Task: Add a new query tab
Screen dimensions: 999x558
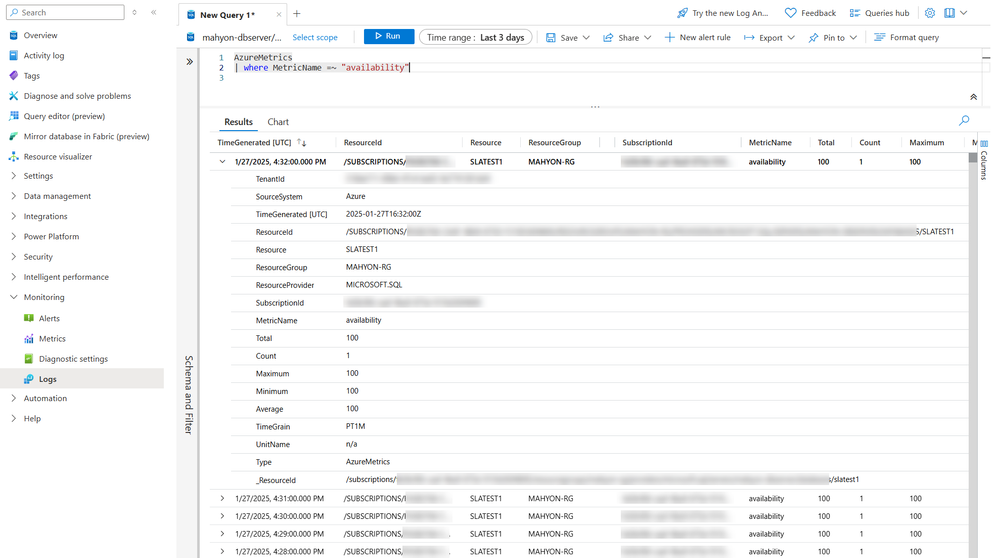Action: [x=297, y=13]
